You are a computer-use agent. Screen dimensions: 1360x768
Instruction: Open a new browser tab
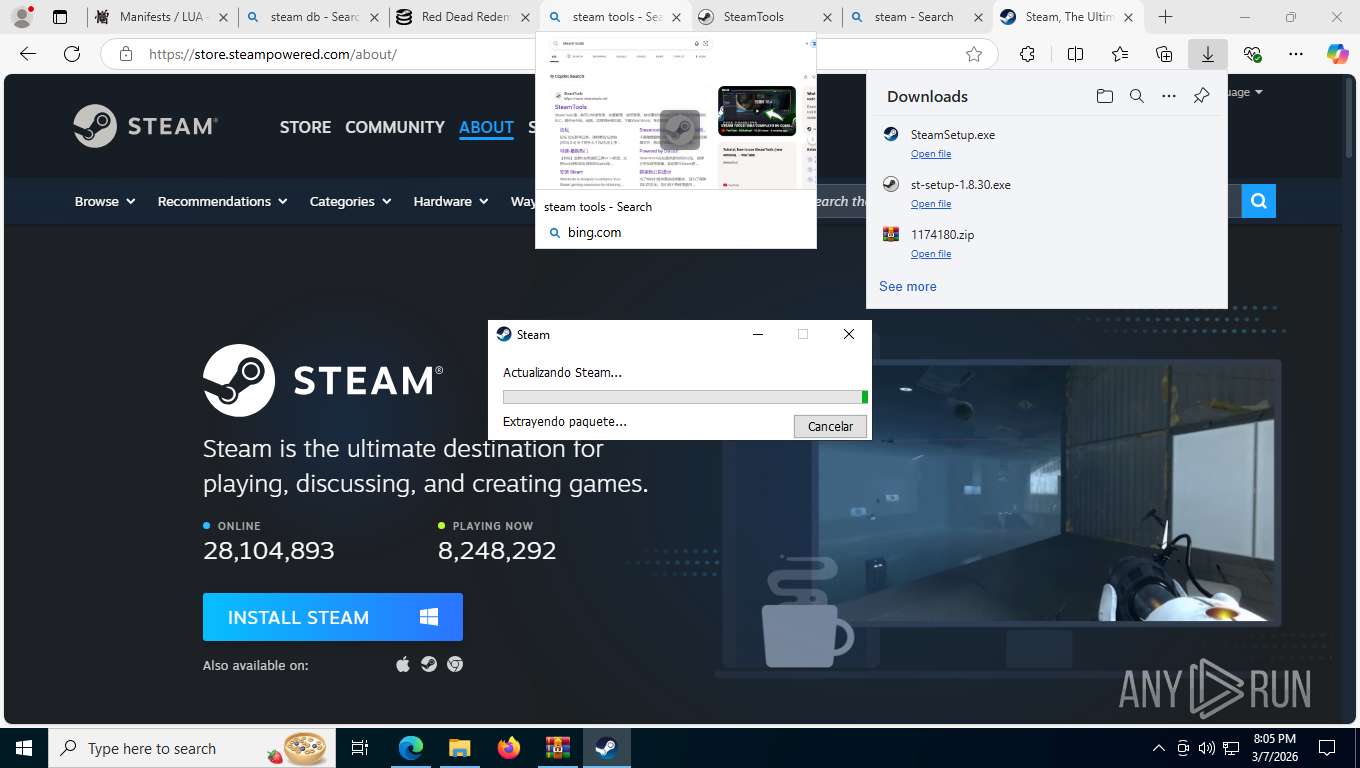click(x=1165, y=17)
